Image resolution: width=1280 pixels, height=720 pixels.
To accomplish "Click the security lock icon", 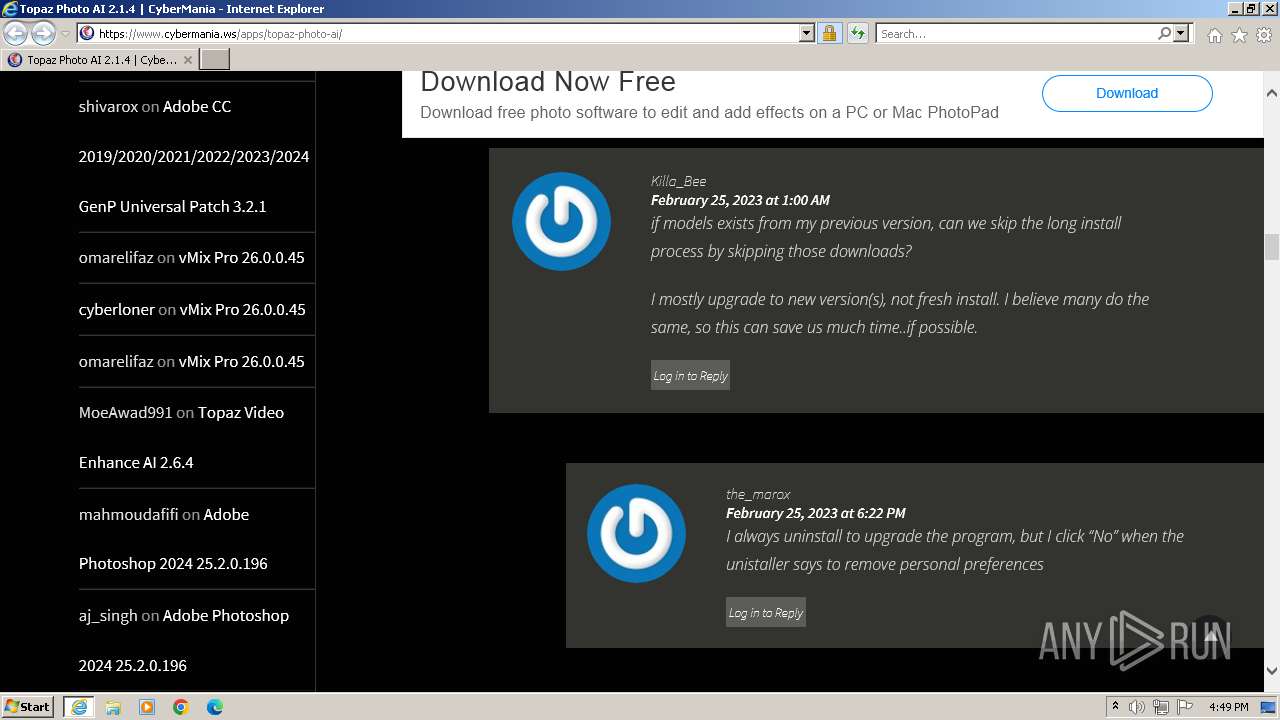I will (x=829, y=34).
